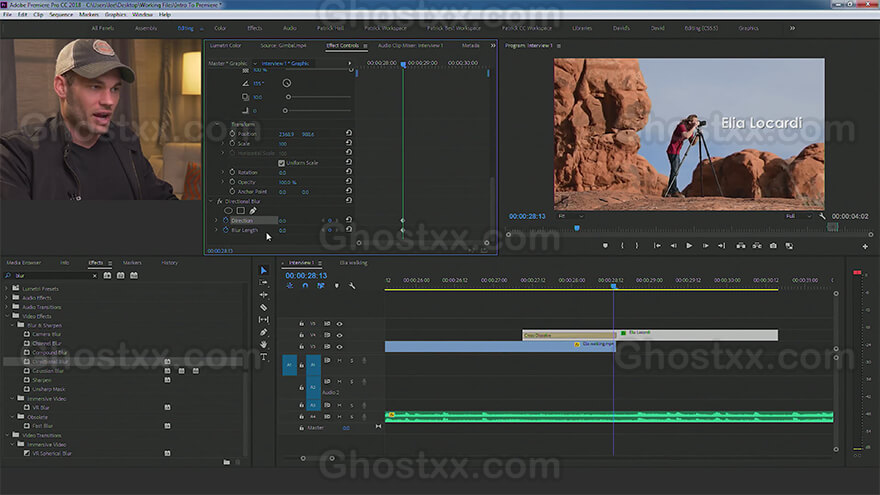Reset the Position parameter
This screenshot has width=880, height=495.
(349, 134)
